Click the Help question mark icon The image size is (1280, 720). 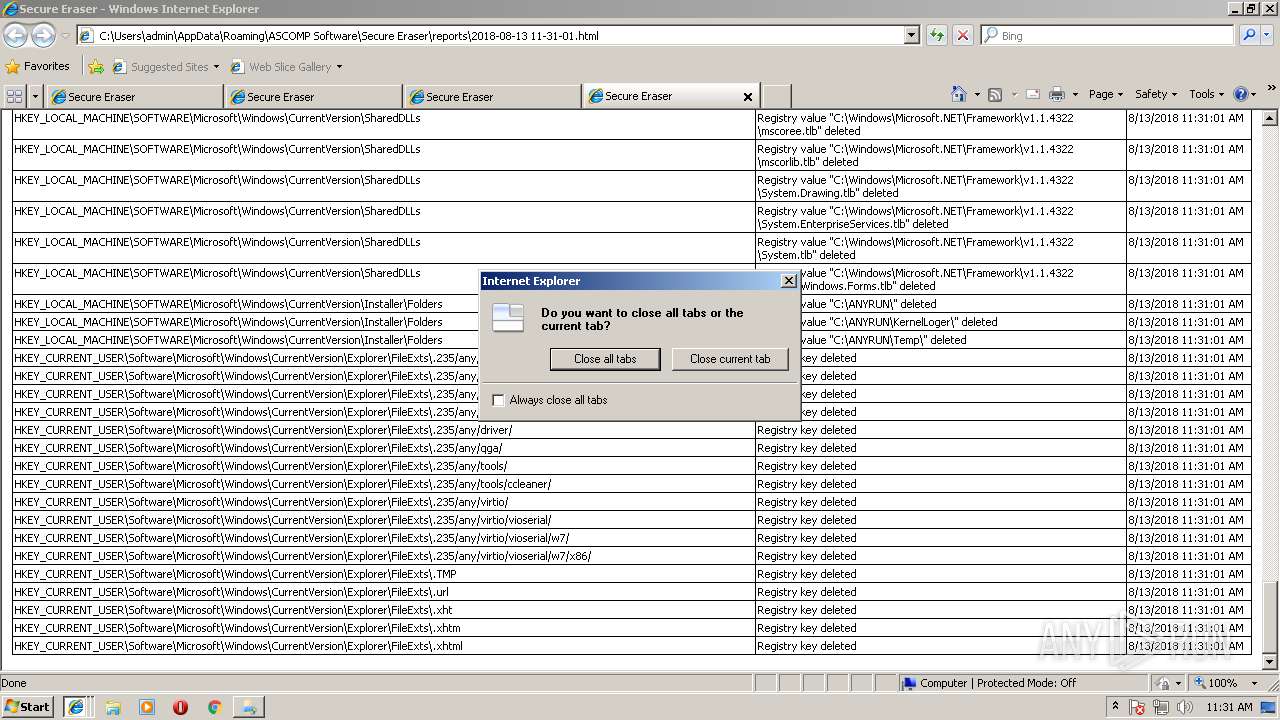(x=1241, y=94)
